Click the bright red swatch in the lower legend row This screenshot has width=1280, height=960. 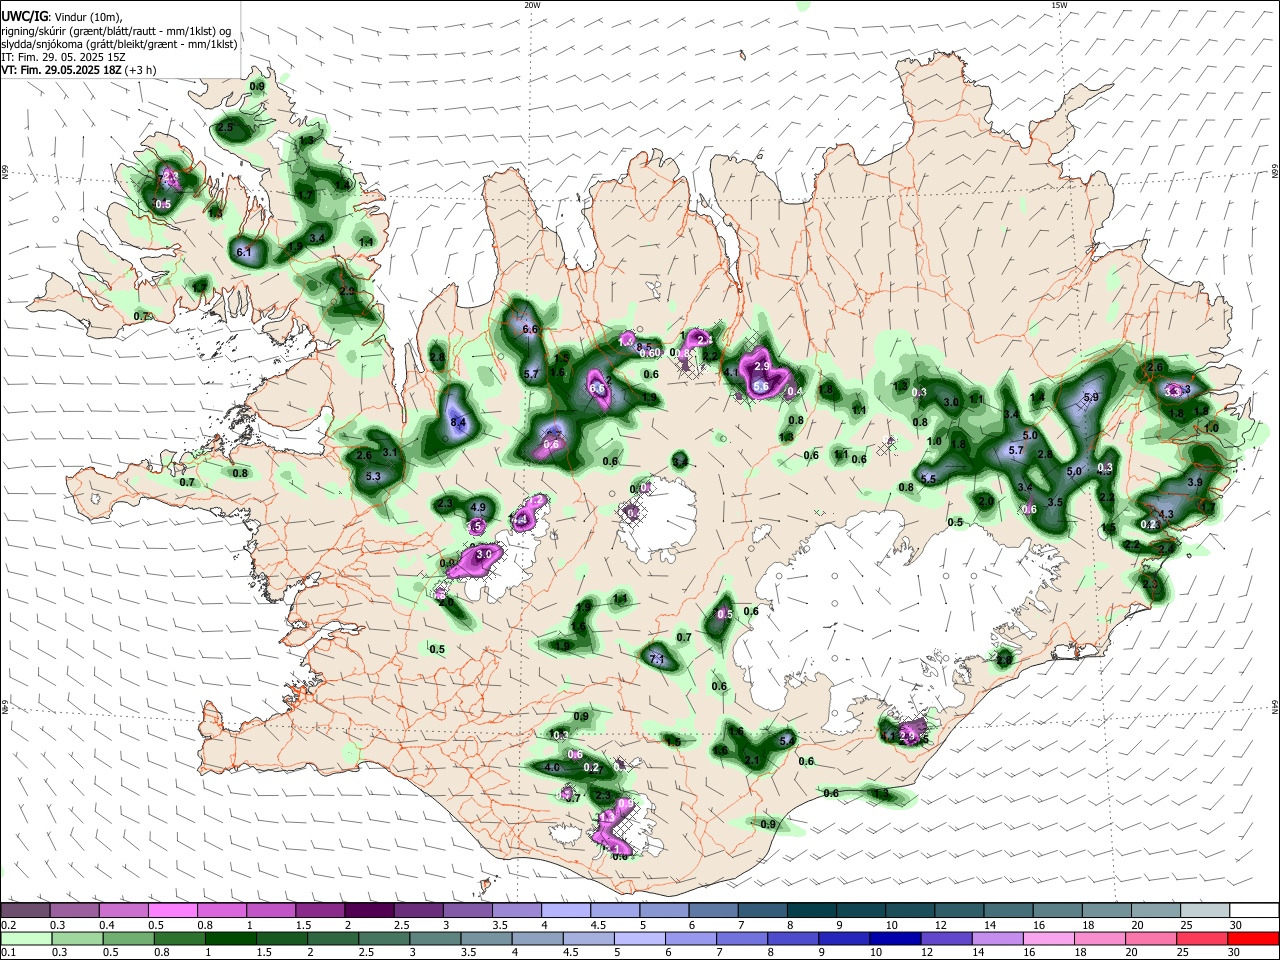point(1251,938)
